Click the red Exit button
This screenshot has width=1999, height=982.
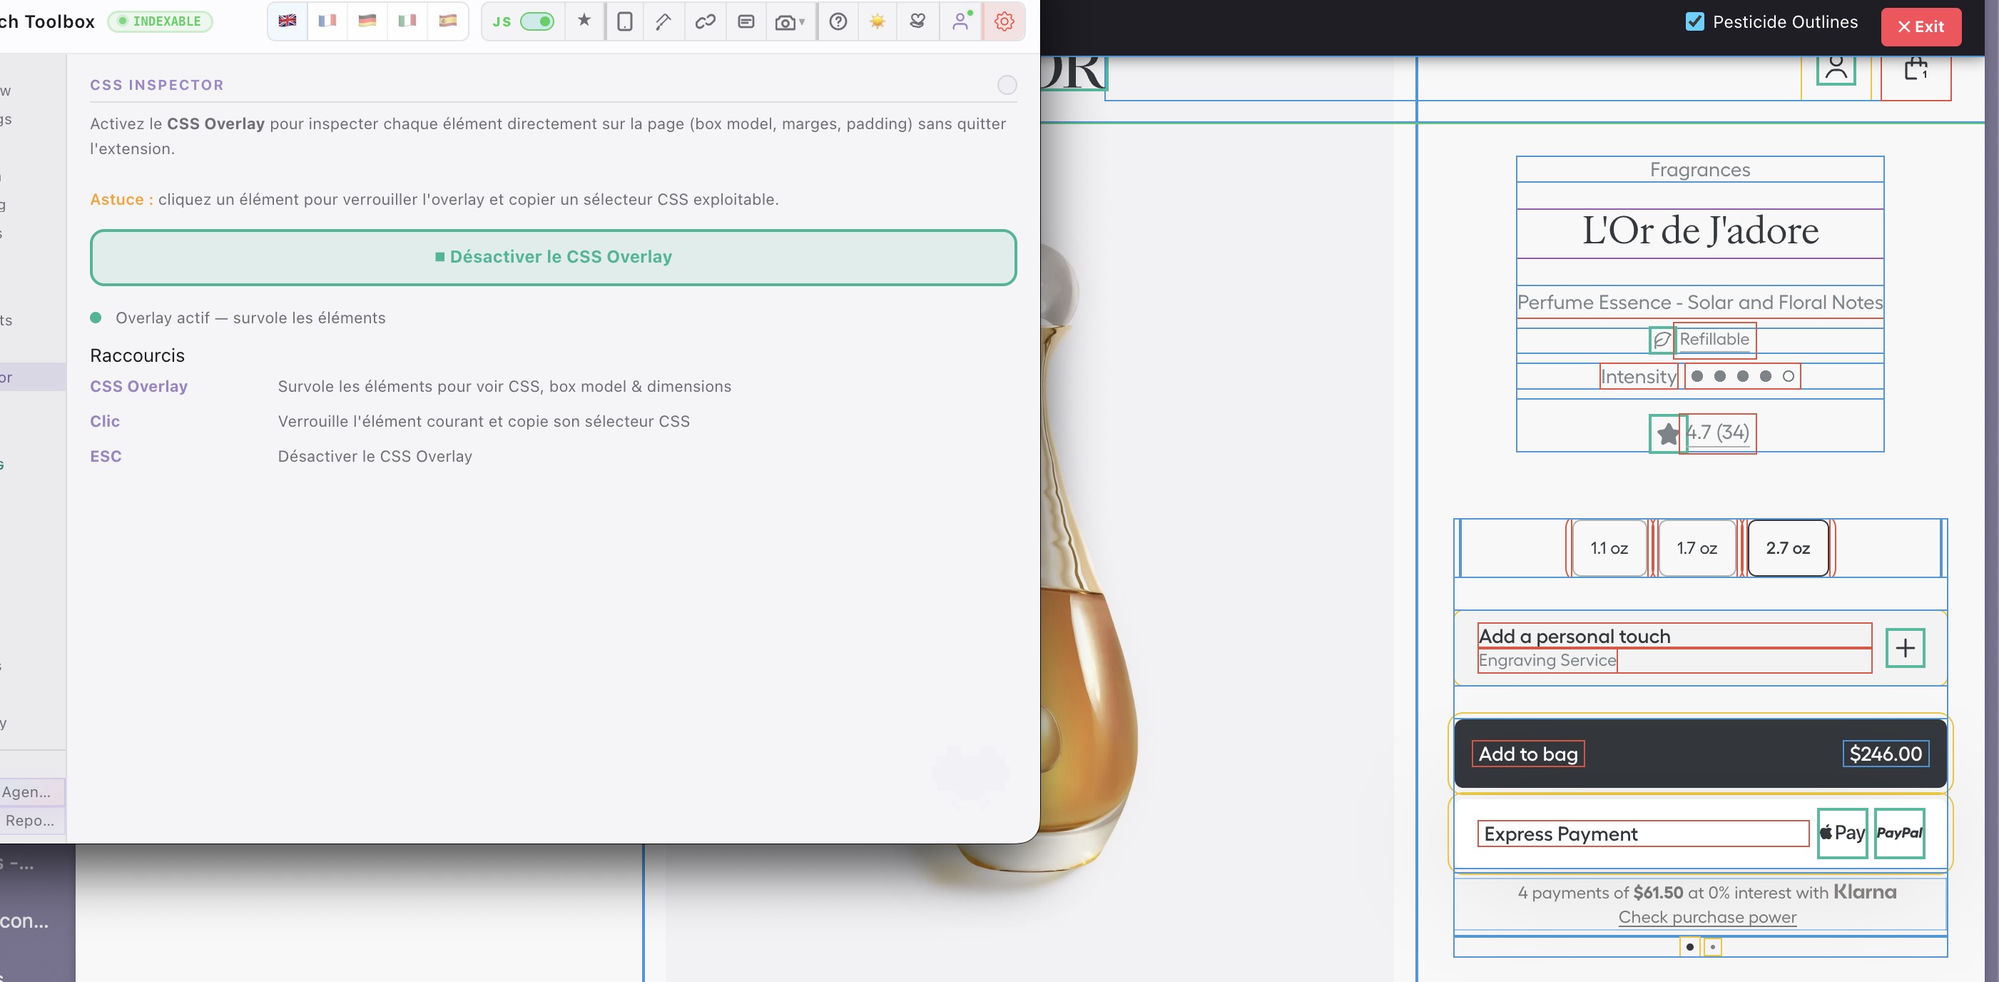coord(1920,26)
